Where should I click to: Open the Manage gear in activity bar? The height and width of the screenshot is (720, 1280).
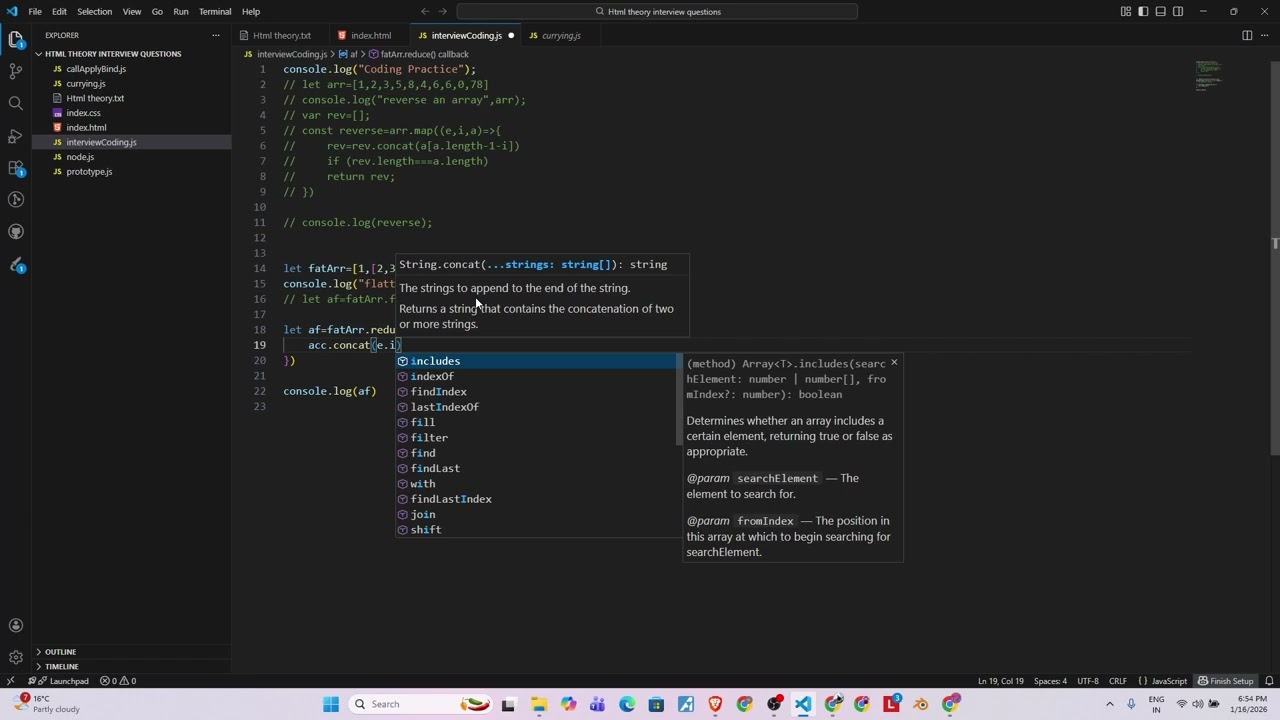pos(15,657)
